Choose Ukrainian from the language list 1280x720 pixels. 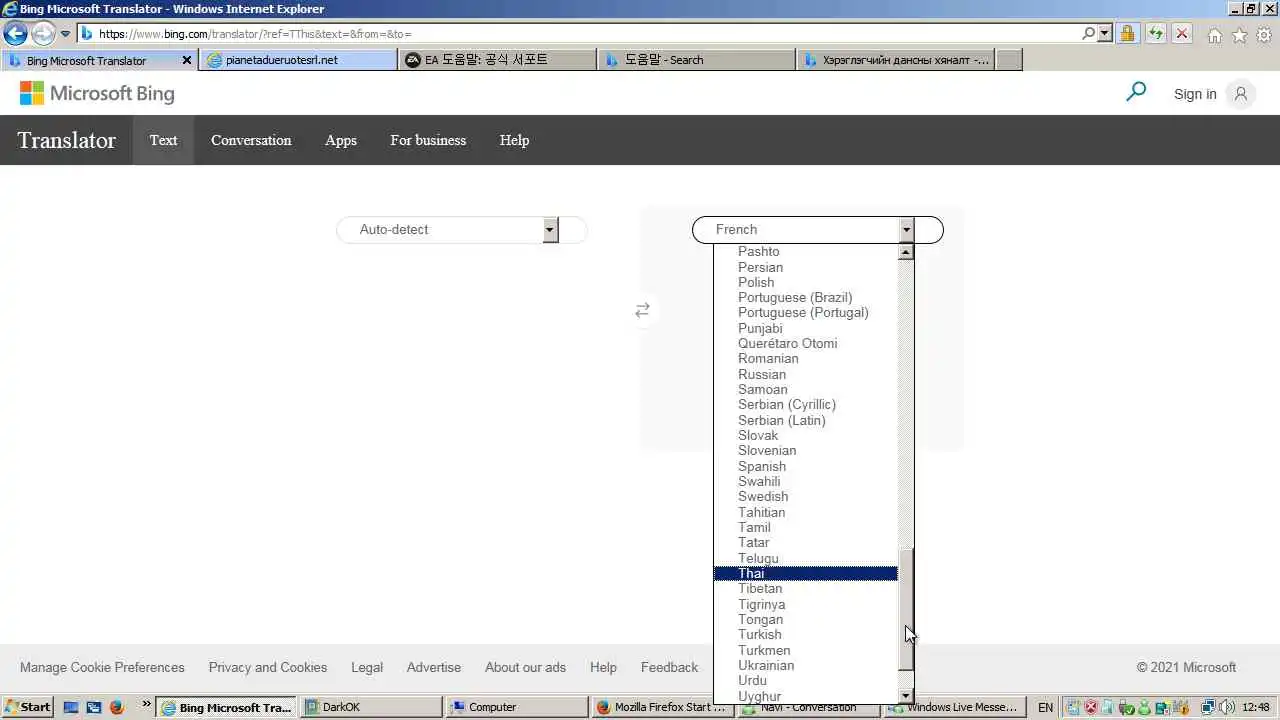coord(805,665)
